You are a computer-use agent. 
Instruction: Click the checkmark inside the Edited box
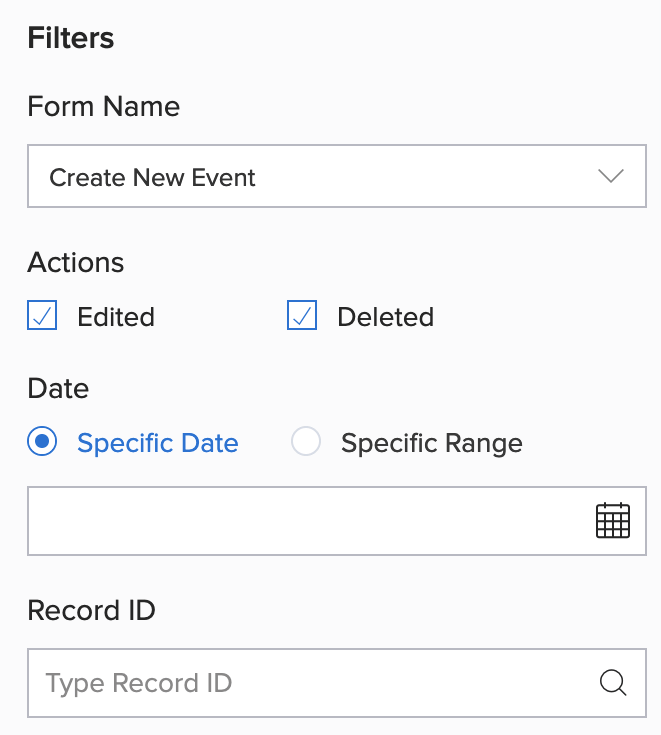tap(42, 317)
